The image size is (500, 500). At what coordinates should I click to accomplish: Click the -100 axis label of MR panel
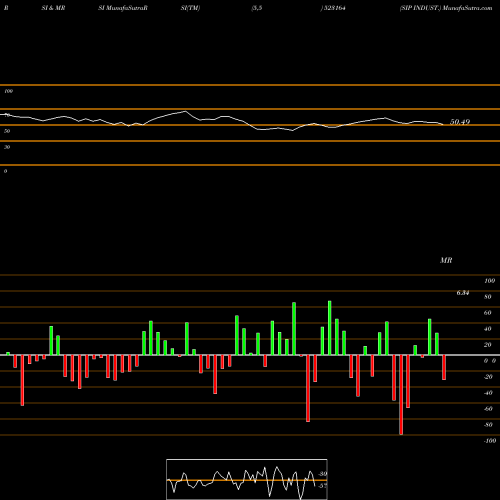pyautogui.click(x=490, y=441)
